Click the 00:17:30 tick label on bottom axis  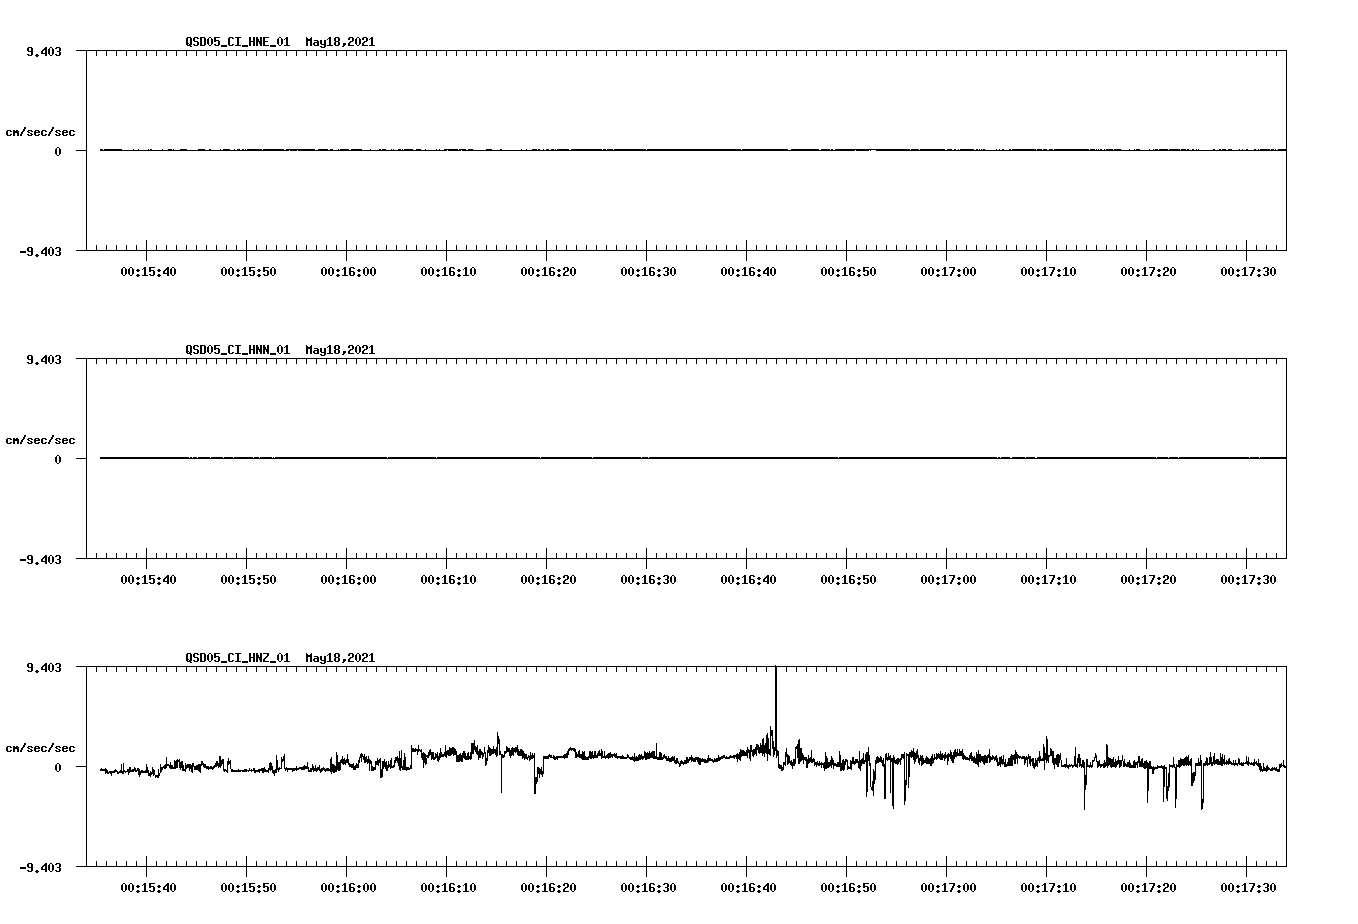pos(1251,886)
